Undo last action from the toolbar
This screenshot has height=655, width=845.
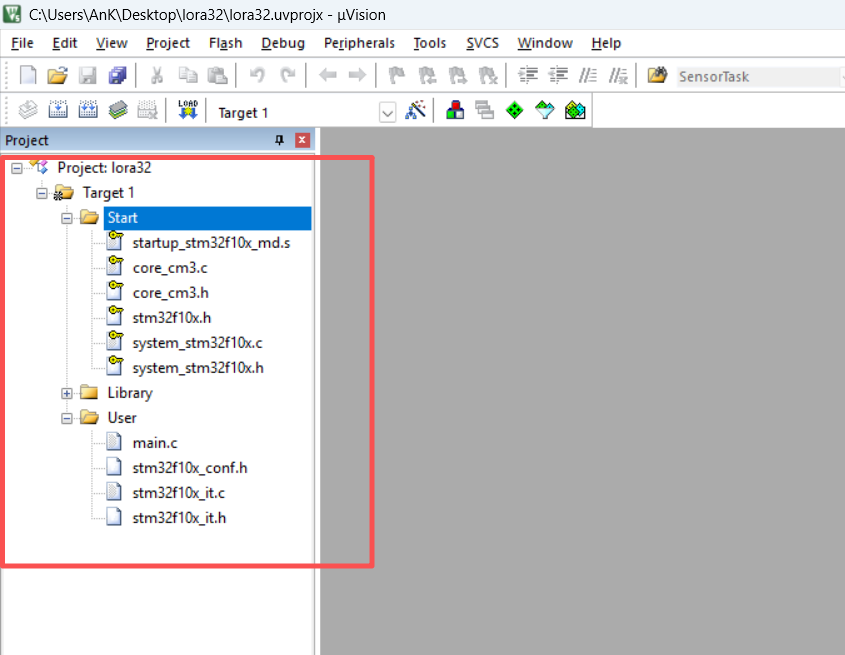pos(257,75)
